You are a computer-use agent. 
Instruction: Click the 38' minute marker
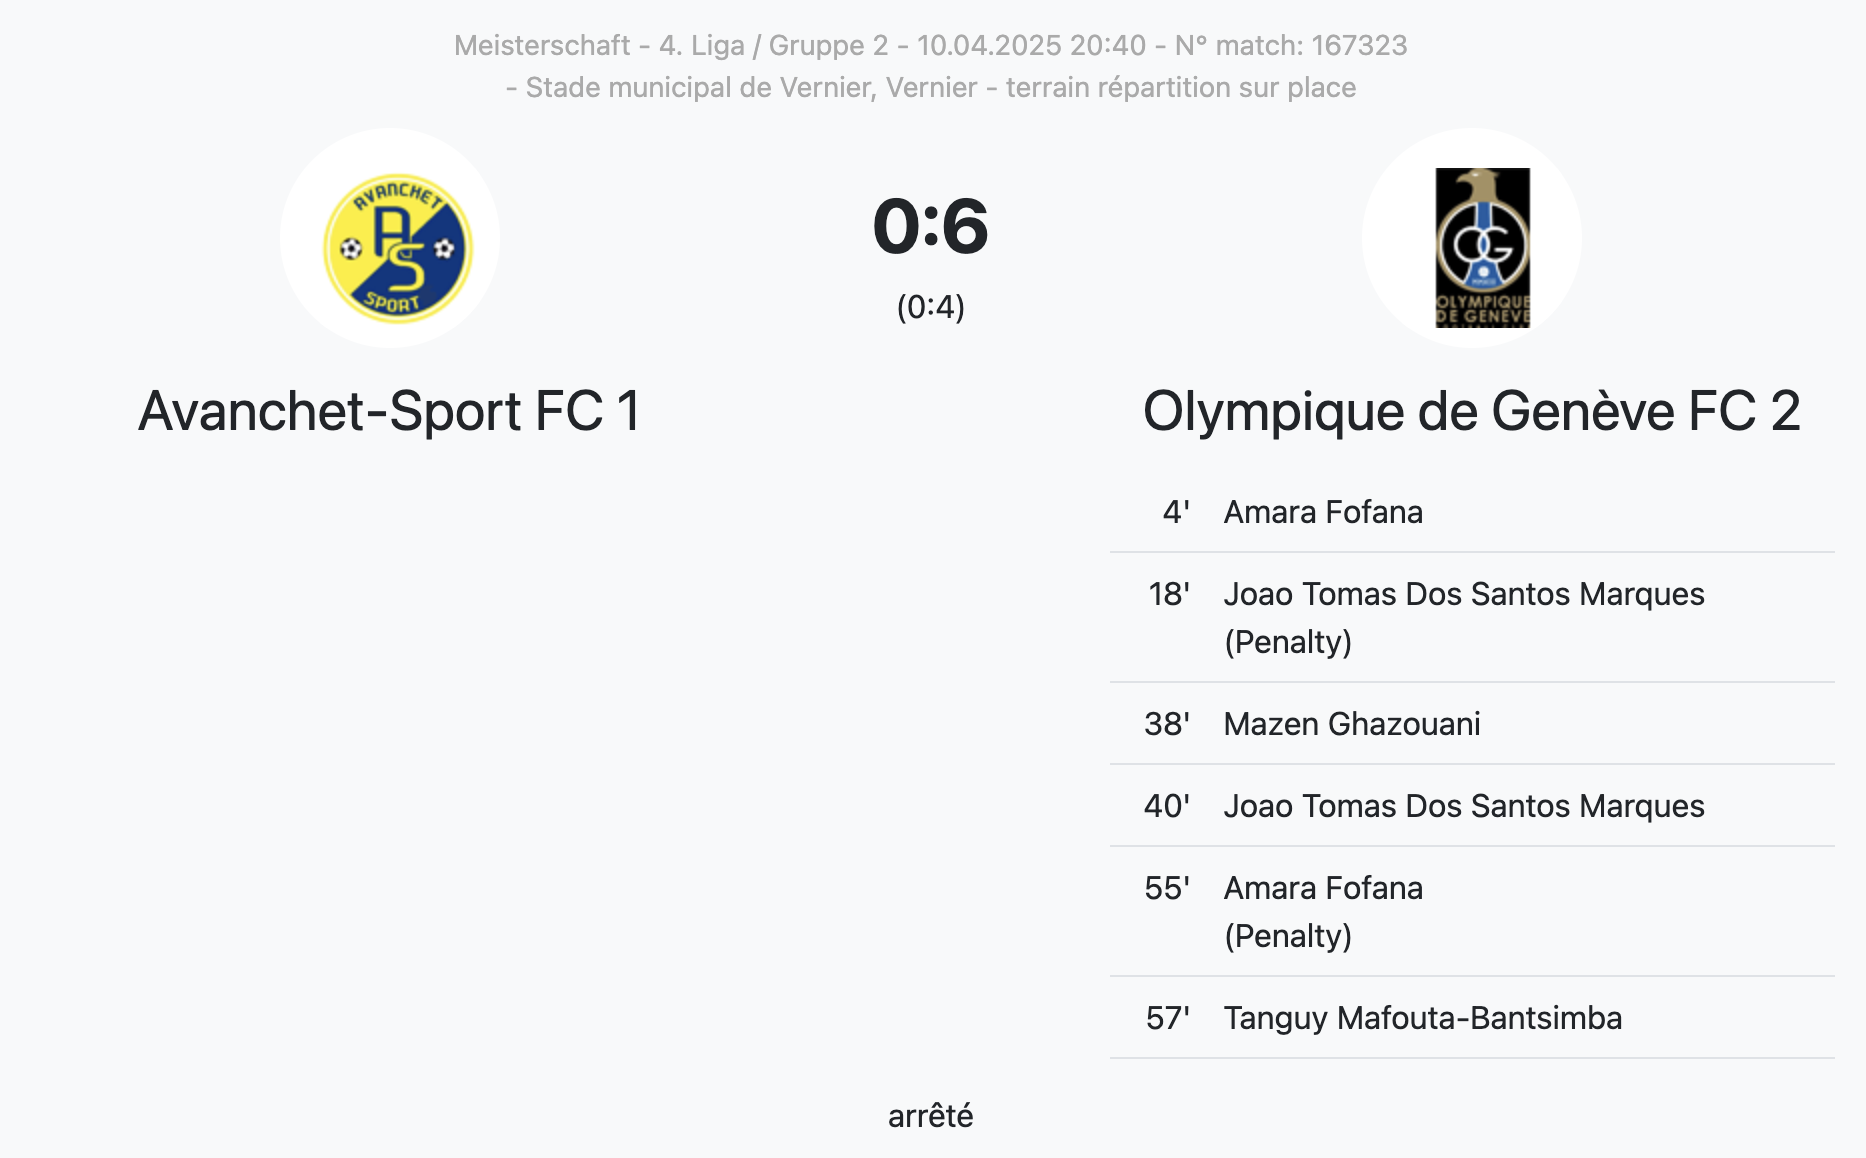tap(1167, 724)
